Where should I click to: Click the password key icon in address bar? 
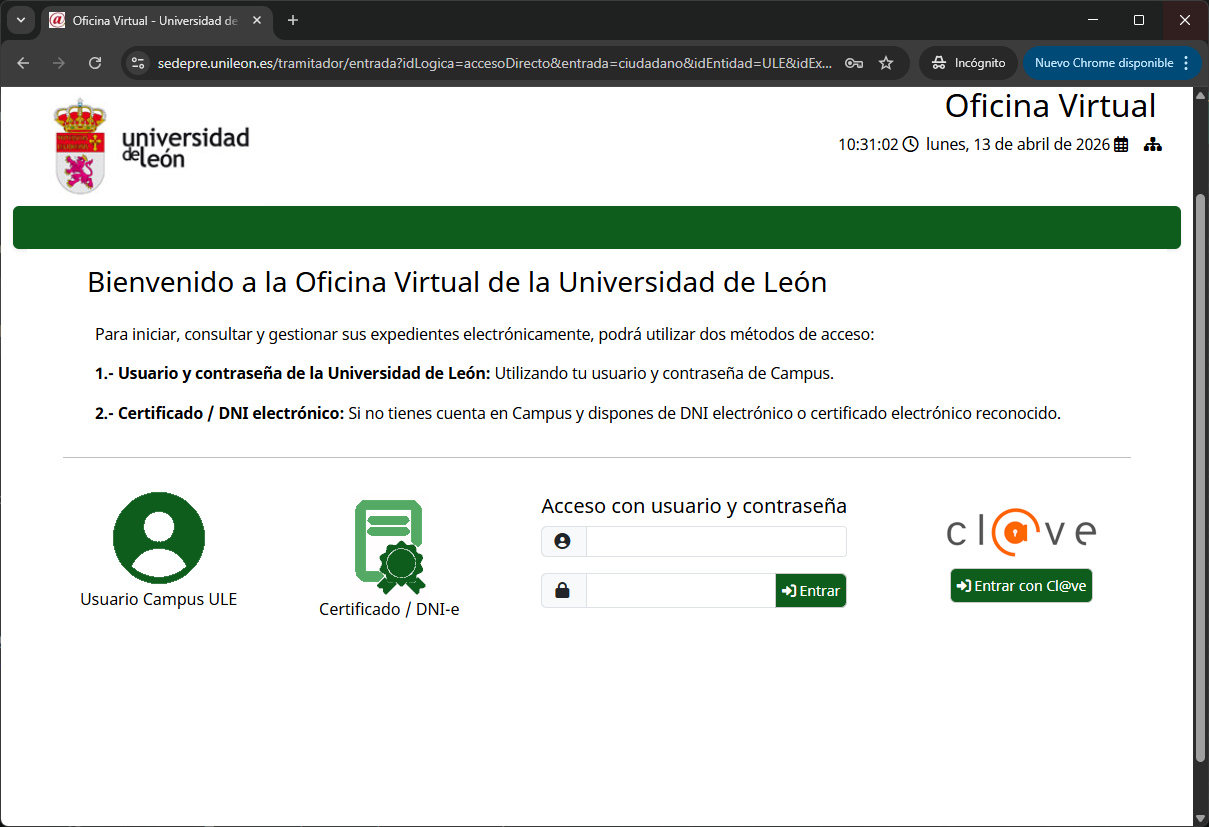(854, 63)
